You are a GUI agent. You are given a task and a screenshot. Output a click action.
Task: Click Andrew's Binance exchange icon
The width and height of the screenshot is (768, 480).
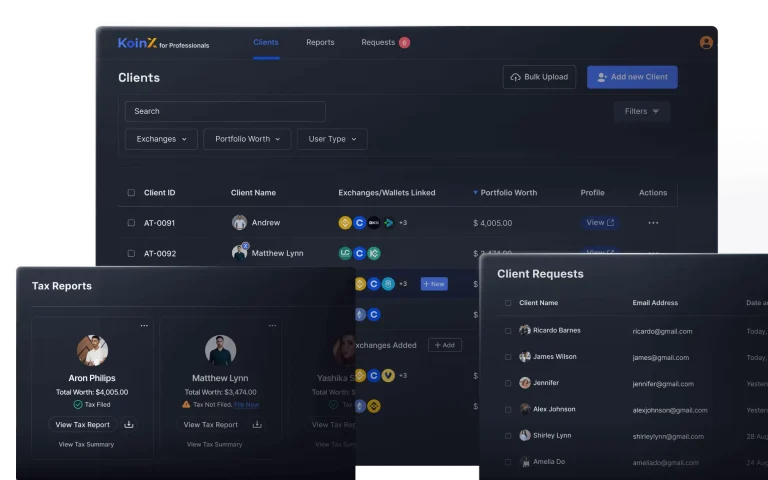point(345,223)
